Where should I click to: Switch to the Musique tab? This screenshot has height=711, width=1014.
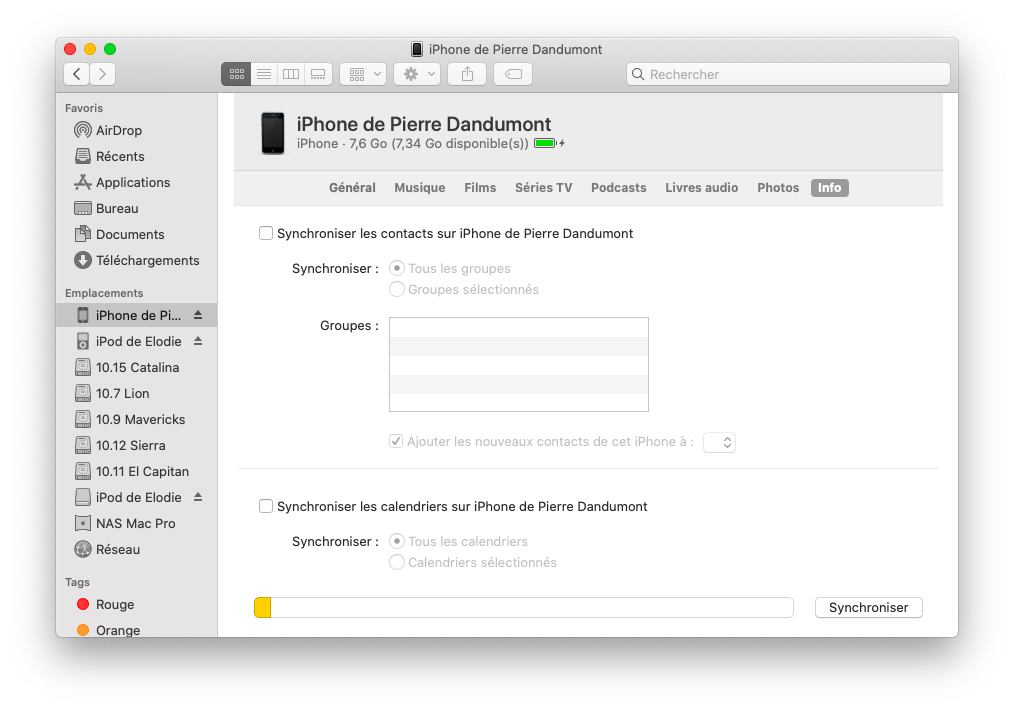coord(420,188)
